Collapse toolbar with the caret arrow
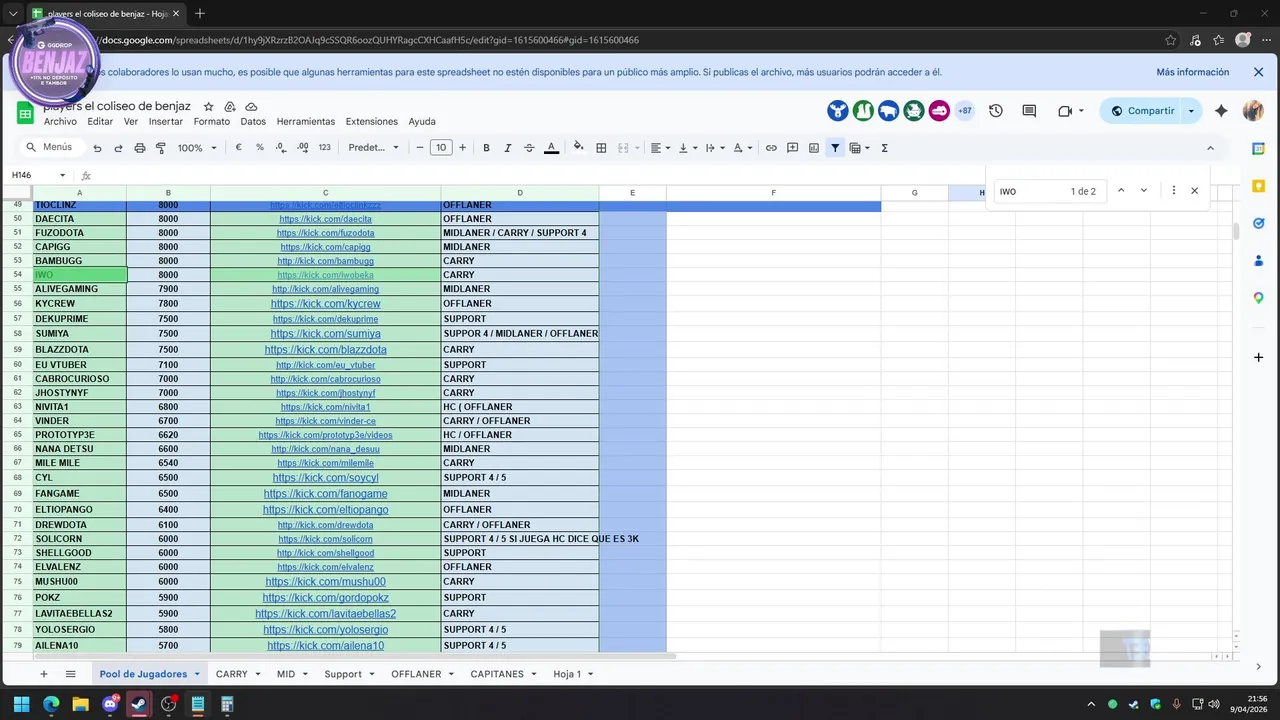 pos(1210,148)
